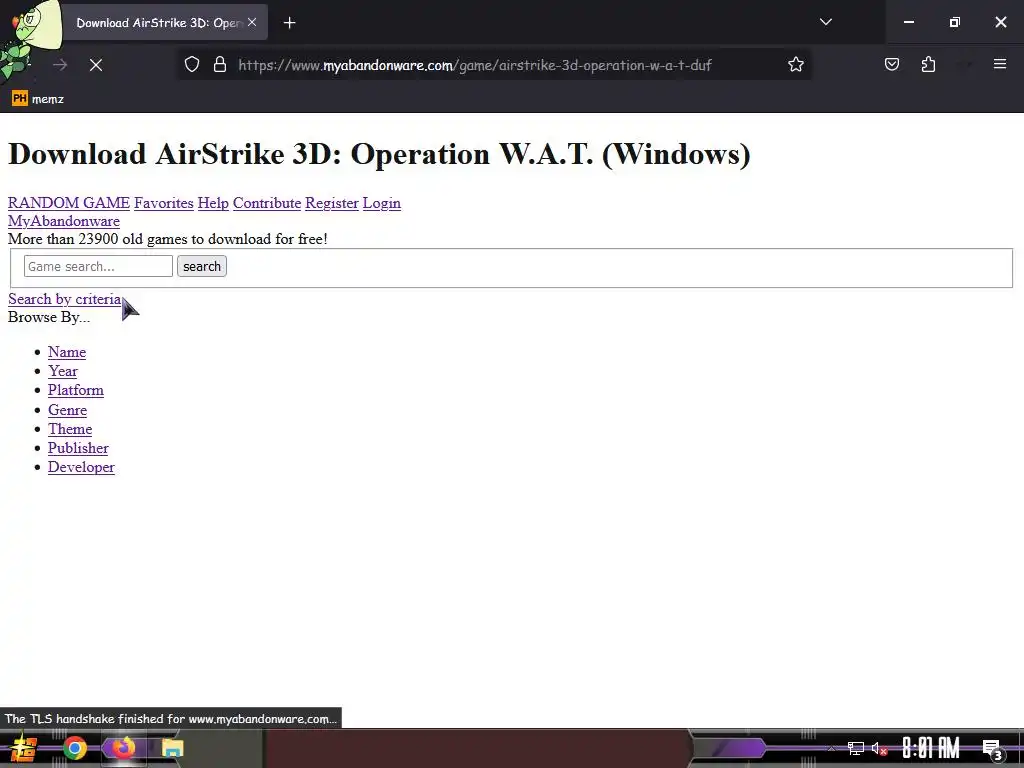Screen dimensions: 1024x768
Task: Open the Extensions puzzle icon
Action: (x=928, y=64)
